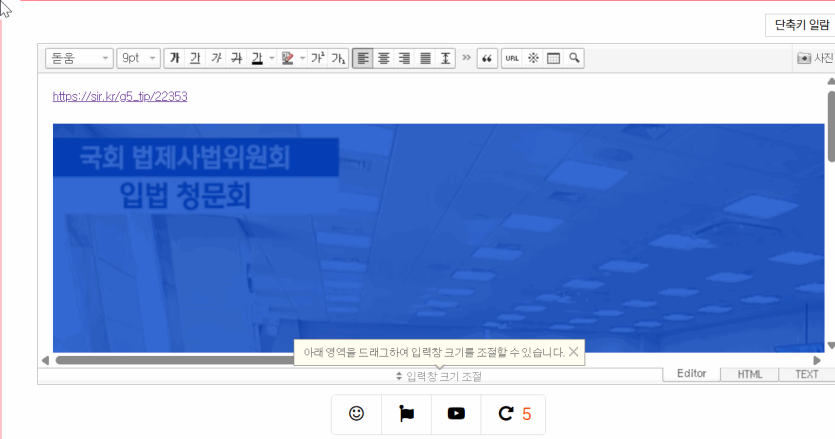Image resolution: width=835 pixels, height=439 pixels.
Task: Apply superscript formatting
Action: click(318, 58)
